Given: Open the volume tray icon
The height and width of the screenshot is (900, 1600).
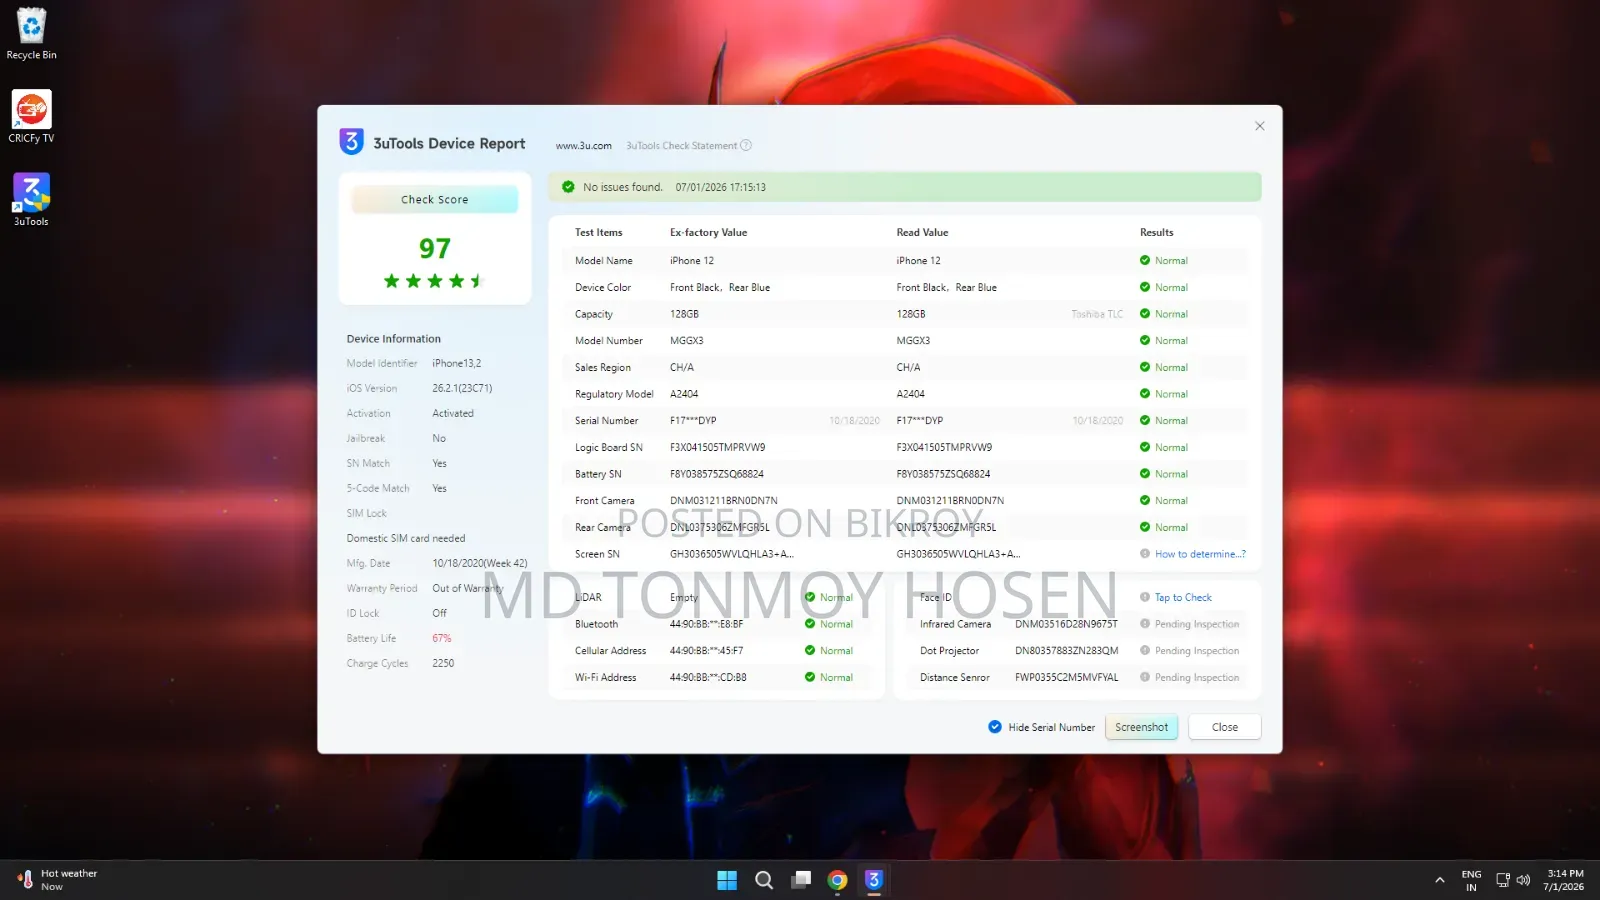Looking at the screenshot, I should [x=1523, y=880].
